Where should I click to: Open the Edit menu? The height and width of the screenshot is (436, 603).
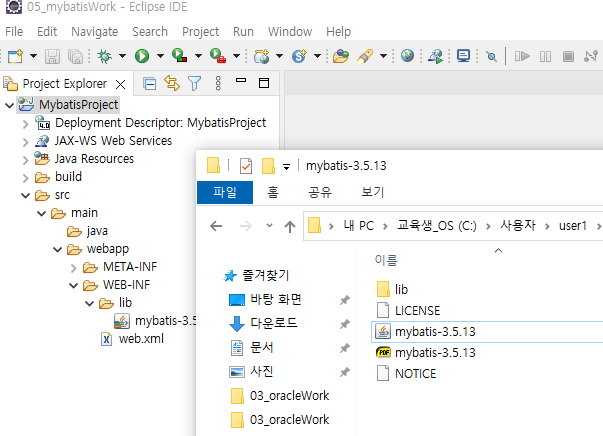(47, 32)
